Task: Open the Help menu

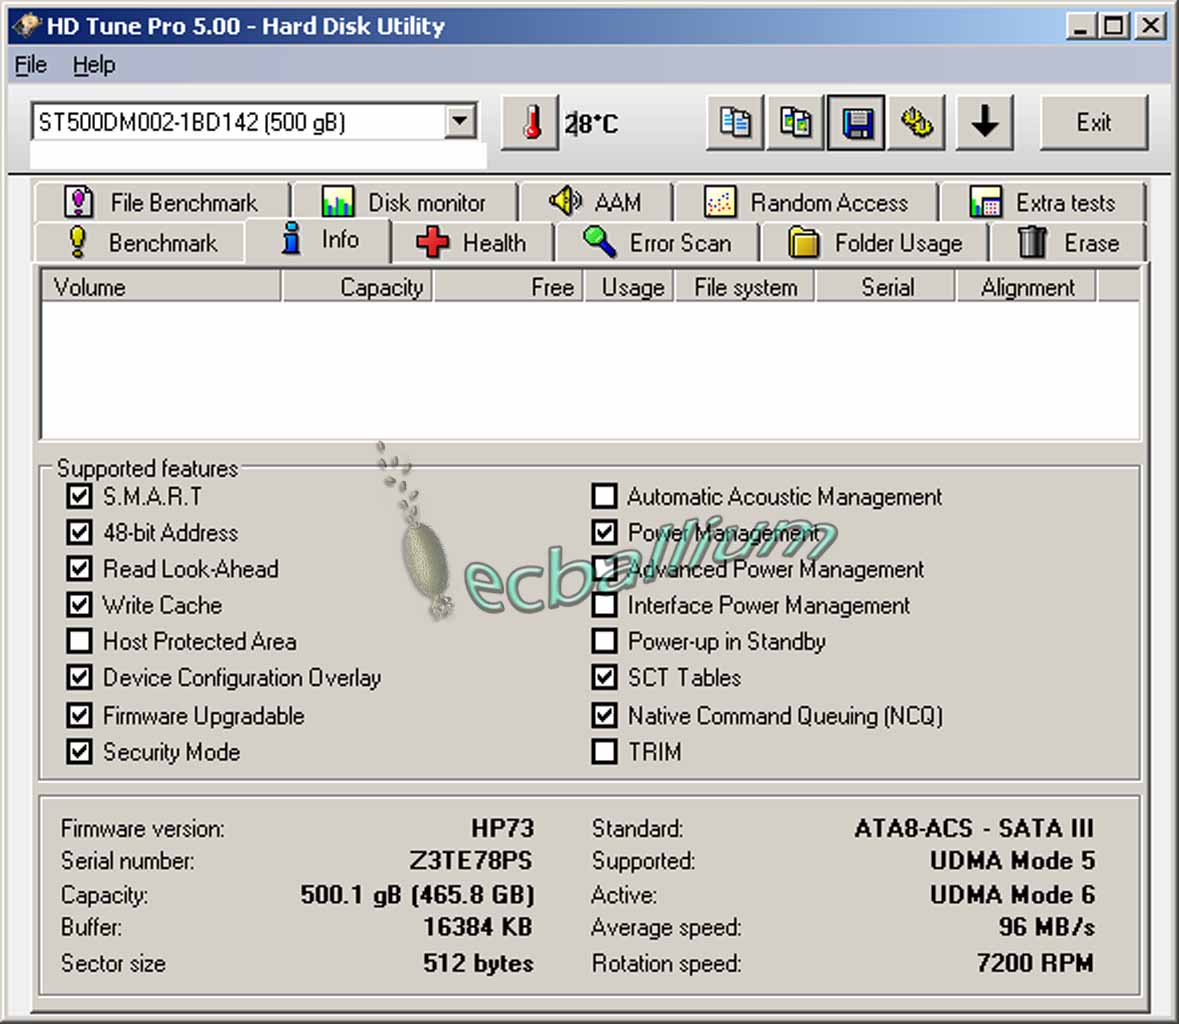Action: [x=94, y=65]
